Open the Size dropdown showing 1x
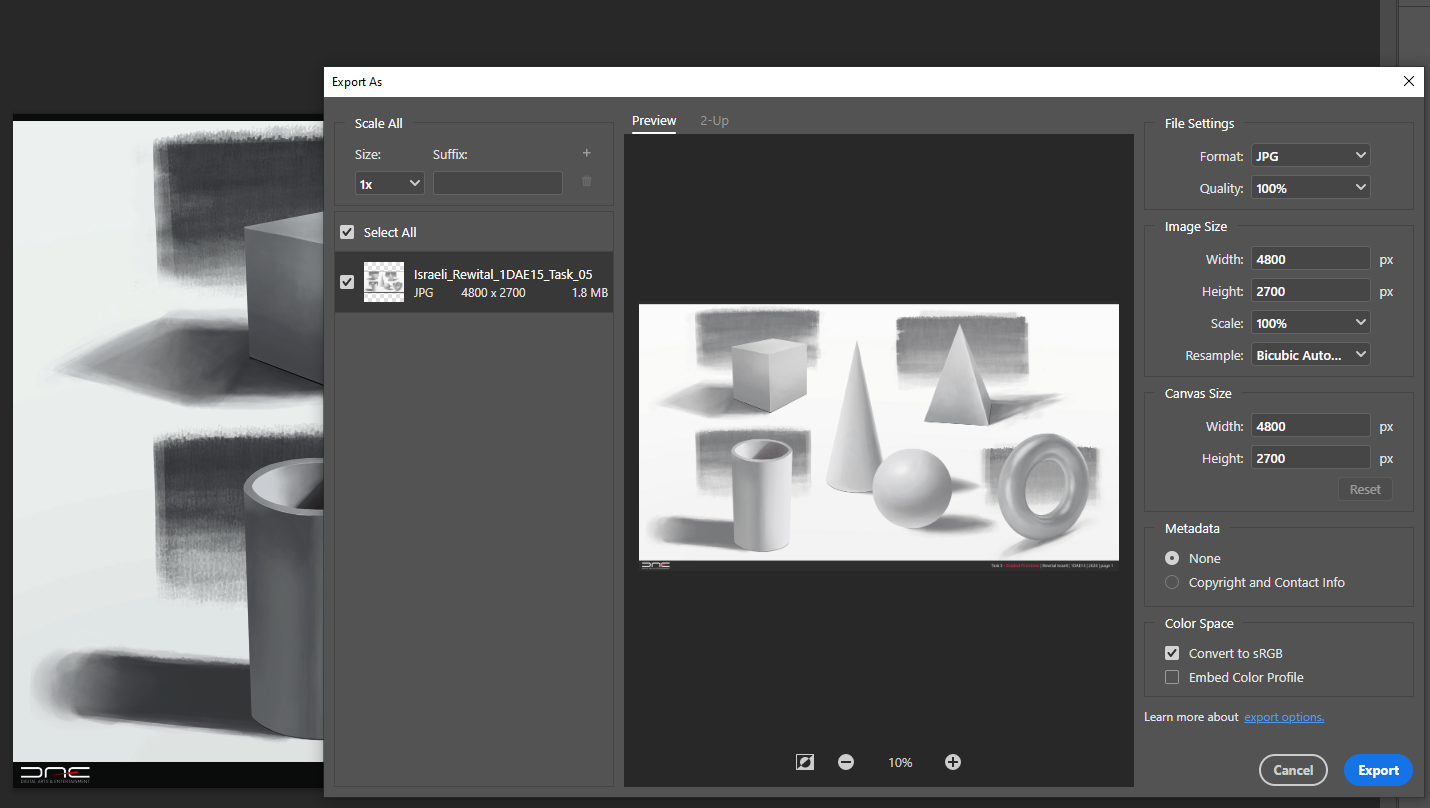This screenshot has height=808, width=1430. click(x=389, y=183)
